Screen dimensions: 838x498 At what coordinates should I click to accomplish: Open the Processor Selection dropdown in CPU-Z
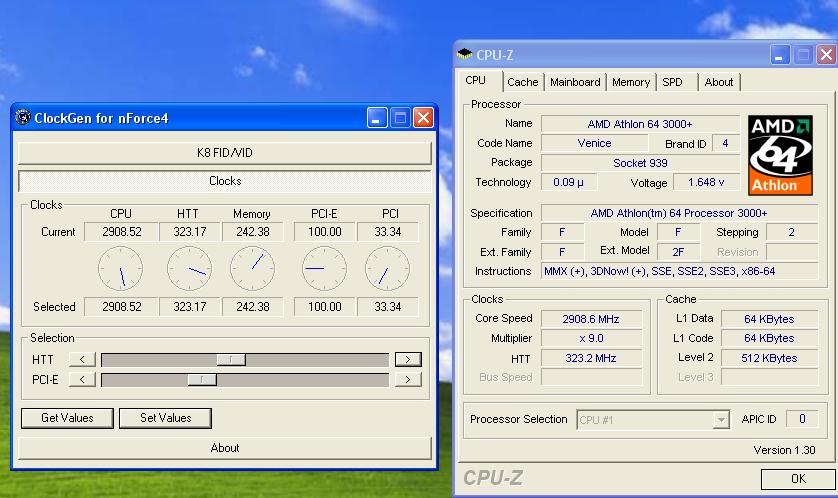click(x=720, y=420)
